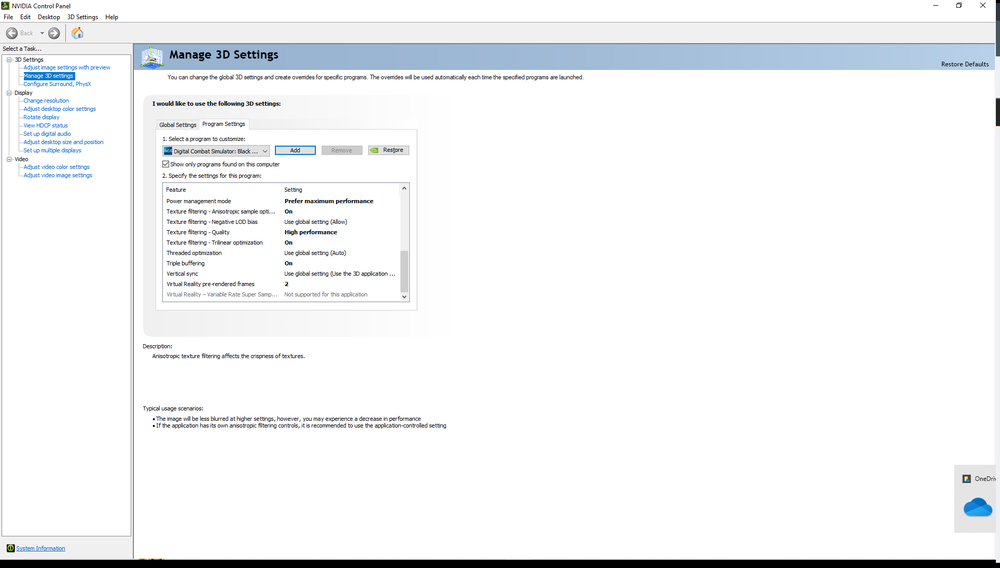Open the program selection dropdown

pos(216,151)
